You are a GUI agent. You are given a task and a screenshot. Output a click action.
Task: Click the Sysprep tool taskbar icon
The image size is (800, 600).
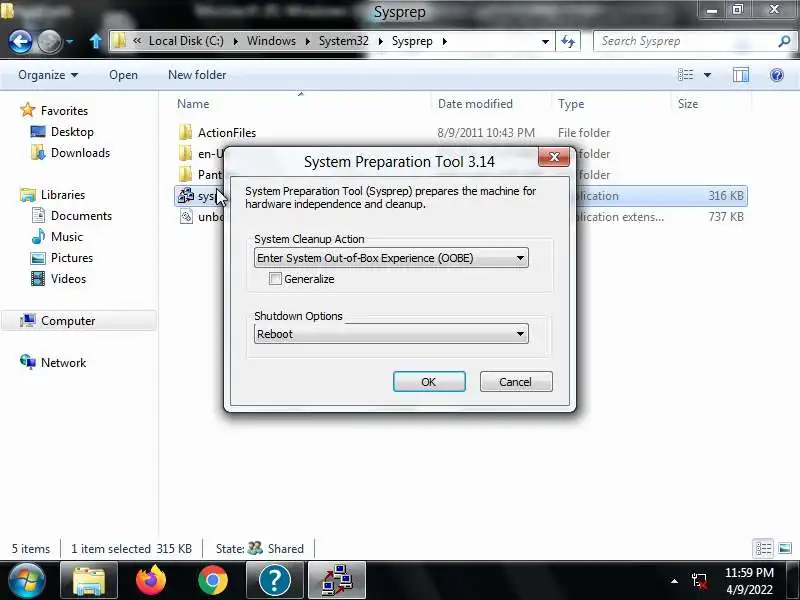click(337, 580)
